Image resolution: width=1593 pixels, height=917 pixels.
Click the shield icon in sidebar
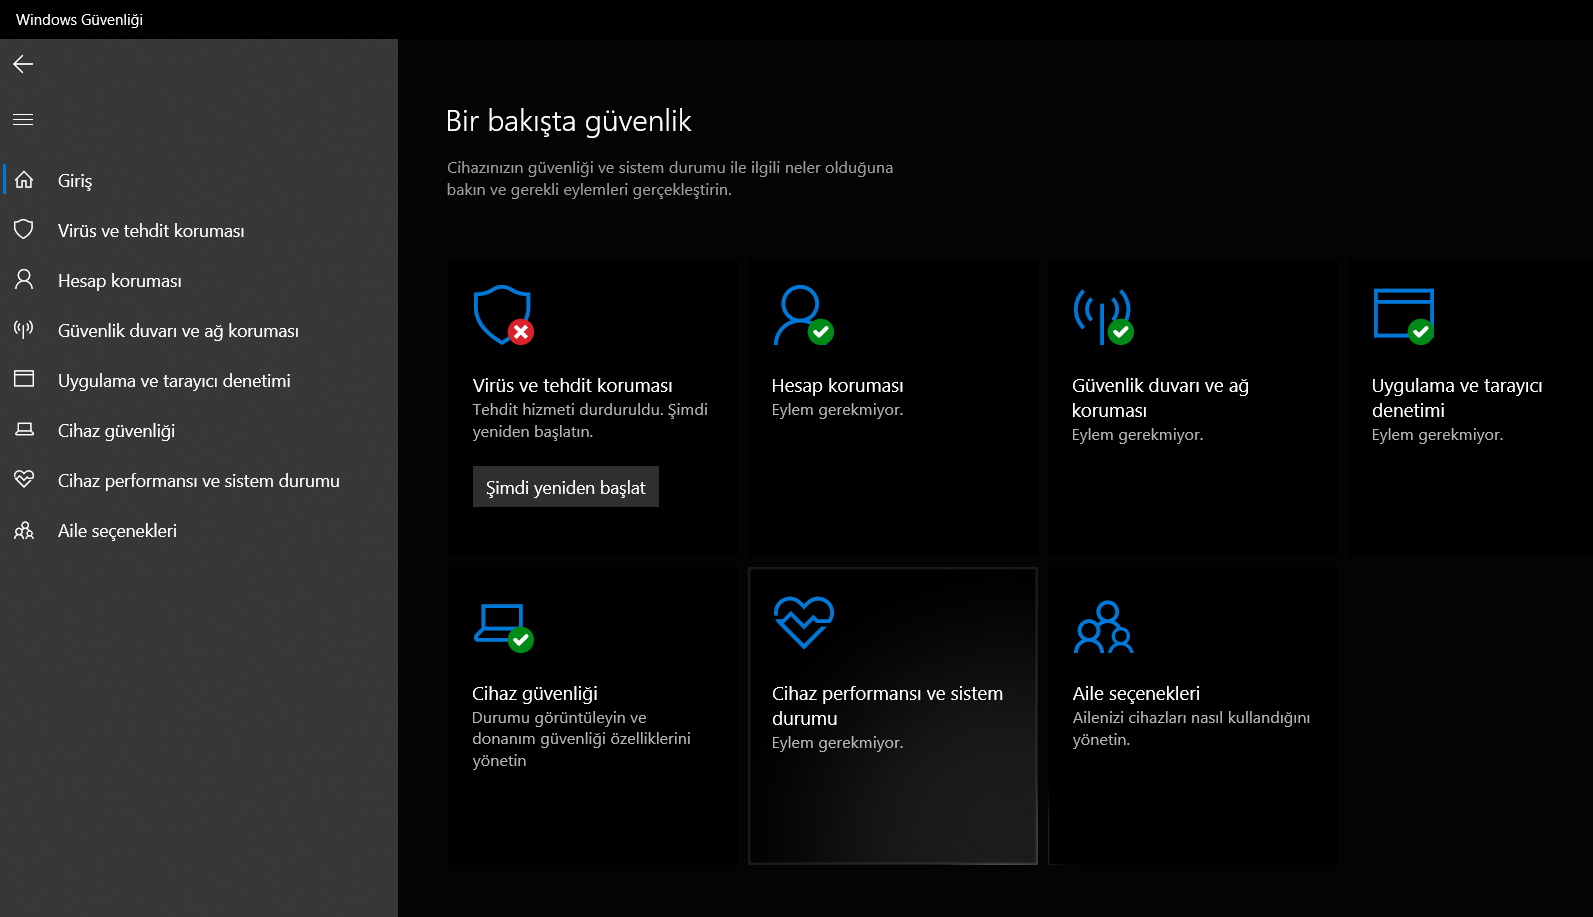pos(24,230)
